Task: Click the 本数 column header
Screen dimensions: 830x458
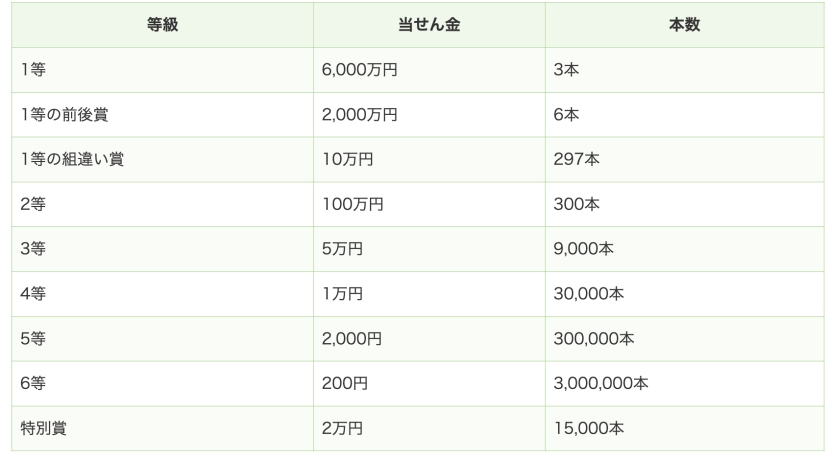Action: pyautogui.click(x=684, y=25)
